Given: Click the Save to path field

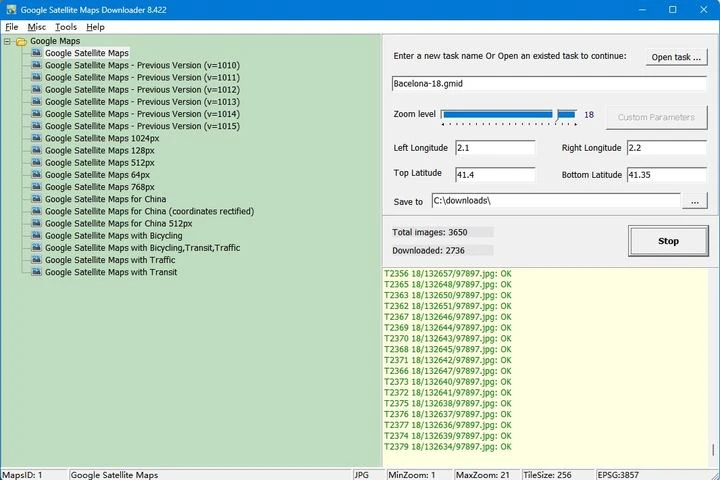Looking at the screenshot, I should [556, 201].
